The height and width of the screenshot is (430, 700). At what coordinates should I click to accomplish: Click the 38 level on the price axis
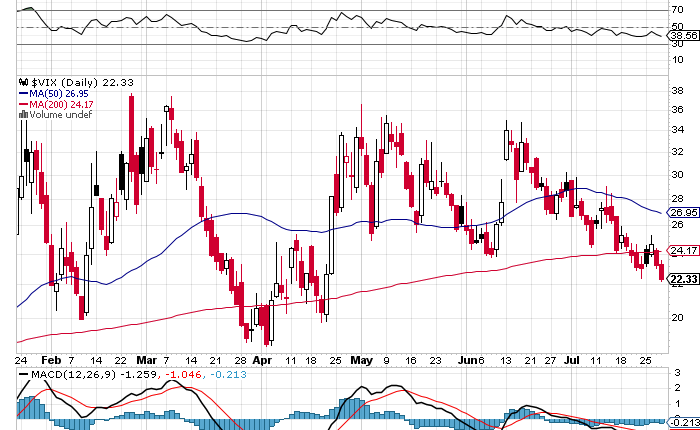pos(676,88)
